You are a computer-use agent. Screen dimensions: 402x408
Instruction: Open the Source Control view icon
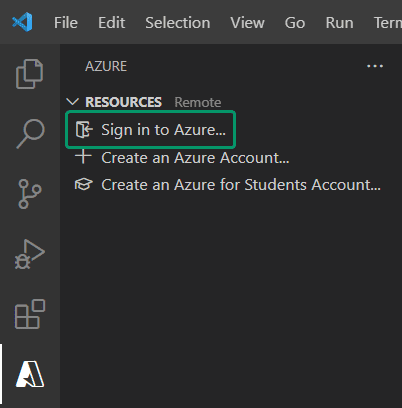(x=30, y=194)
